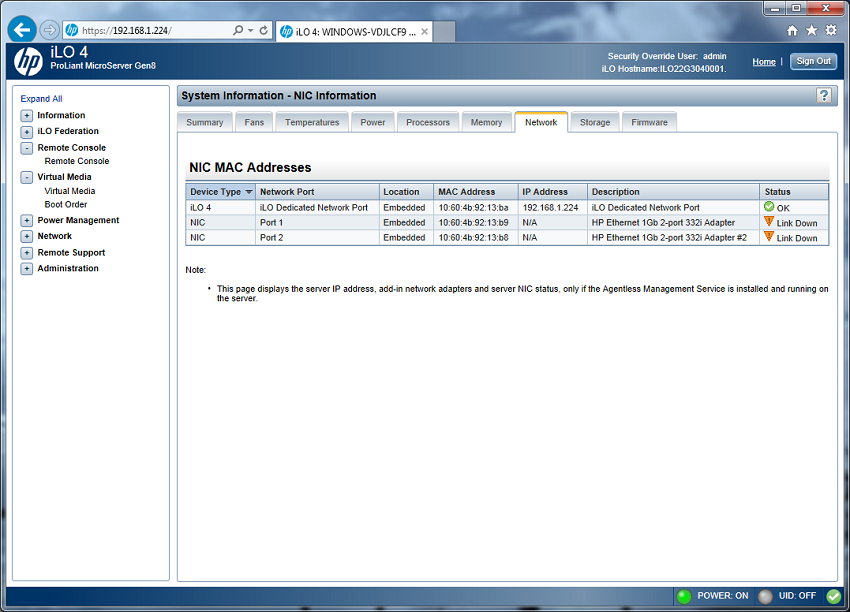Click the HP favicon in address bar
This screenshot has height=612, width=850.
[72, 30]
